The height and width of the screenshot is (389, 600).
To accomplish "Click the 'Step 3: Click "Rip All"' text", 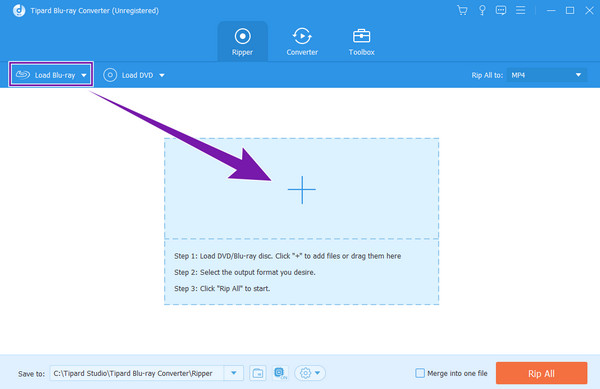I will point(222,289).
